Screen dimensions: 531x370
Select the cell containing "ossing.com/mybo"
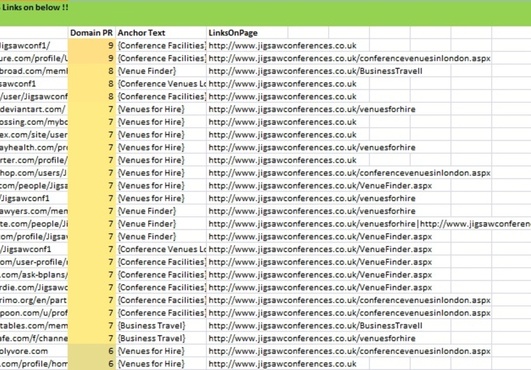(x=34, y=122)
